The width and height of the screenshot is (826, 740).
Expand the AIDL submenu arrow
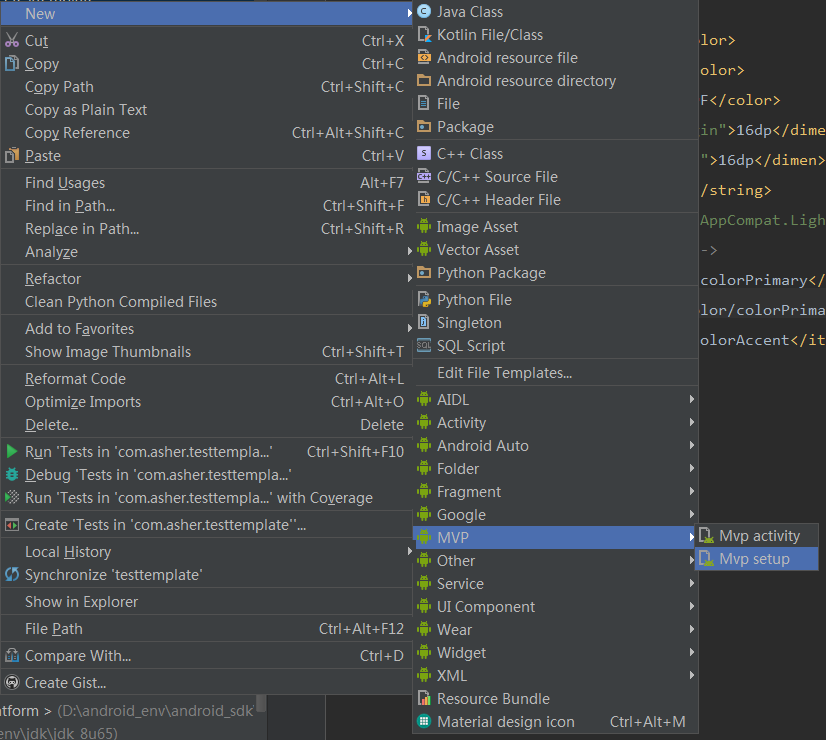(x=692, y=400)
